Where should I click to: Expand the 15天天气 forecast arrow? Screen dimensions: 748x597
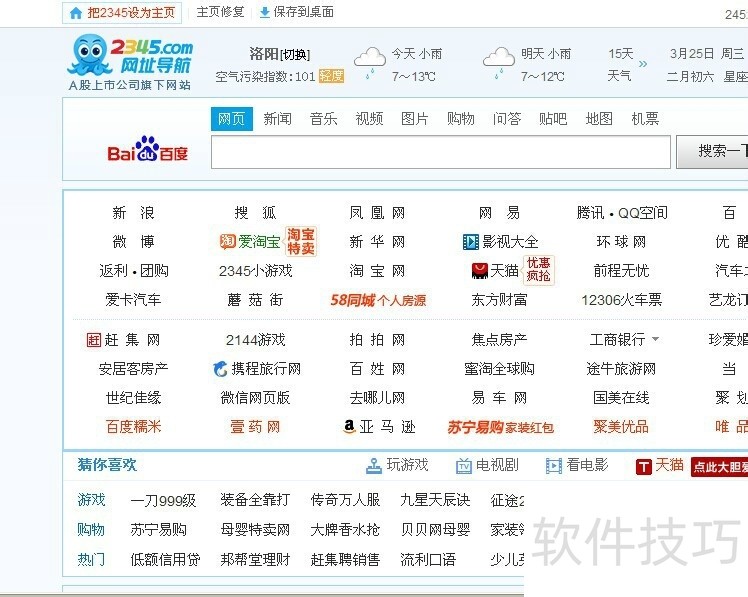tap(643, 63)
